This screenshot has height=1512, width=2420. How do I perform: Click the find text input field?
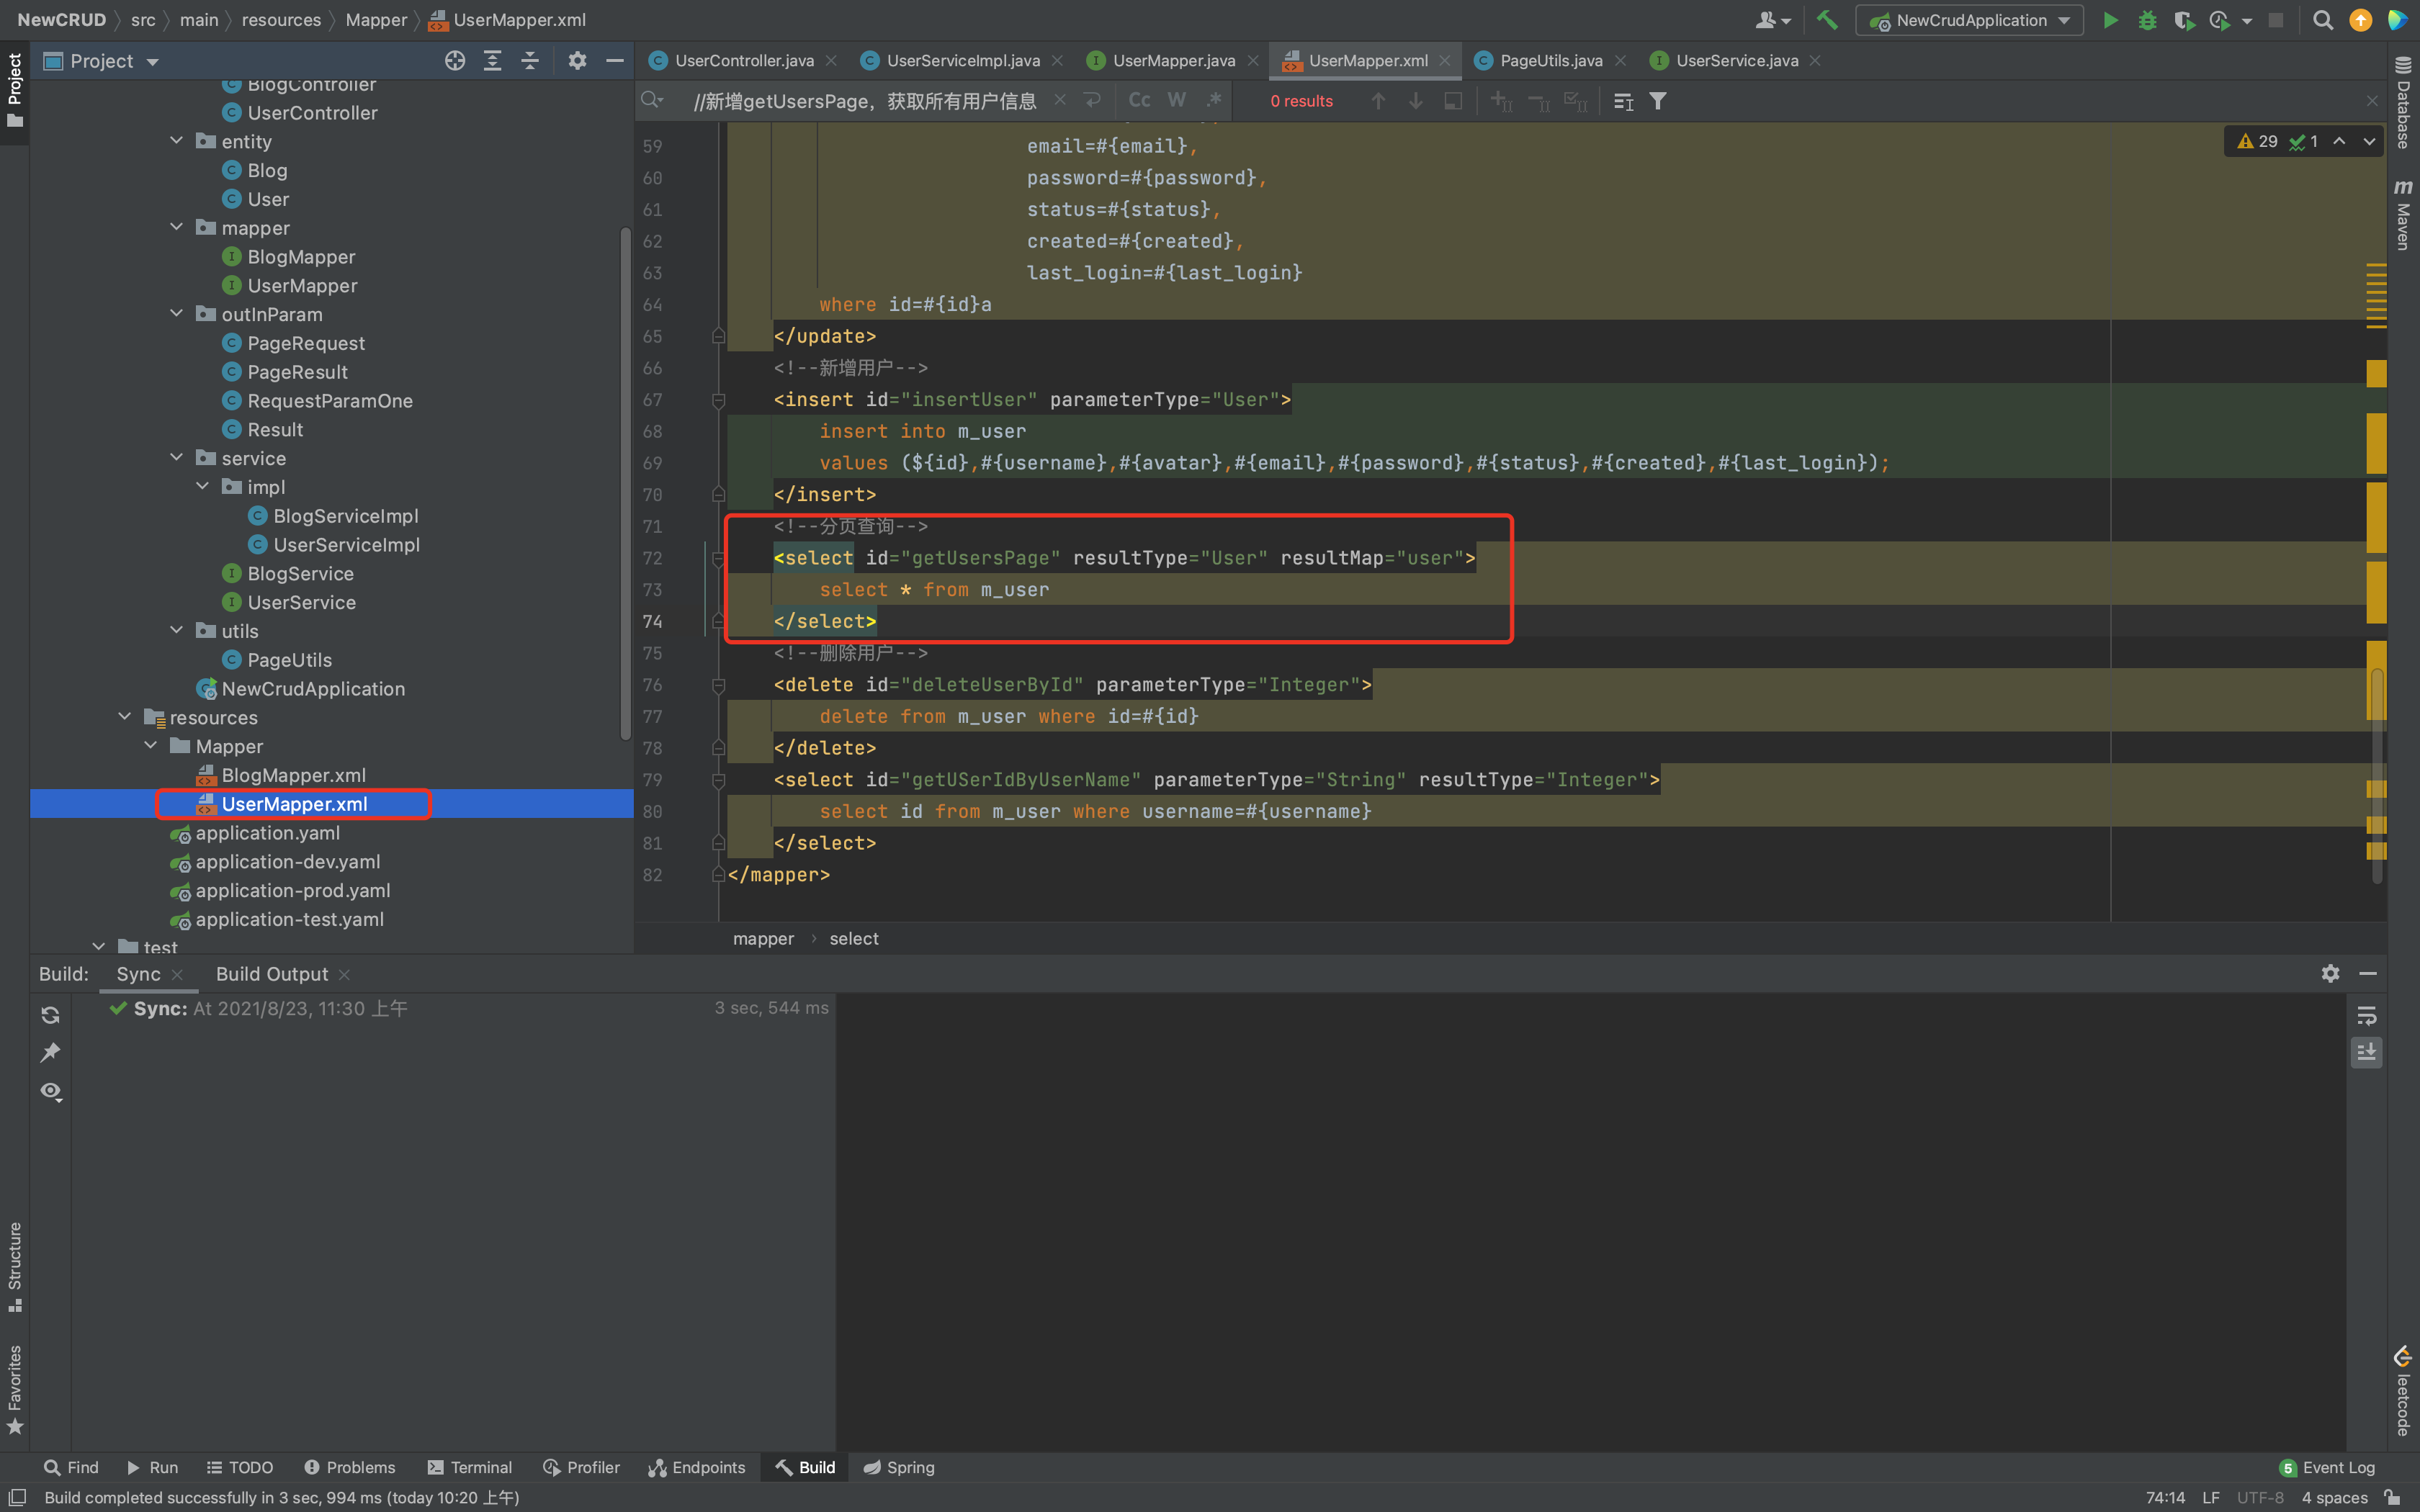pyautogui.click(x=865, y=101)
